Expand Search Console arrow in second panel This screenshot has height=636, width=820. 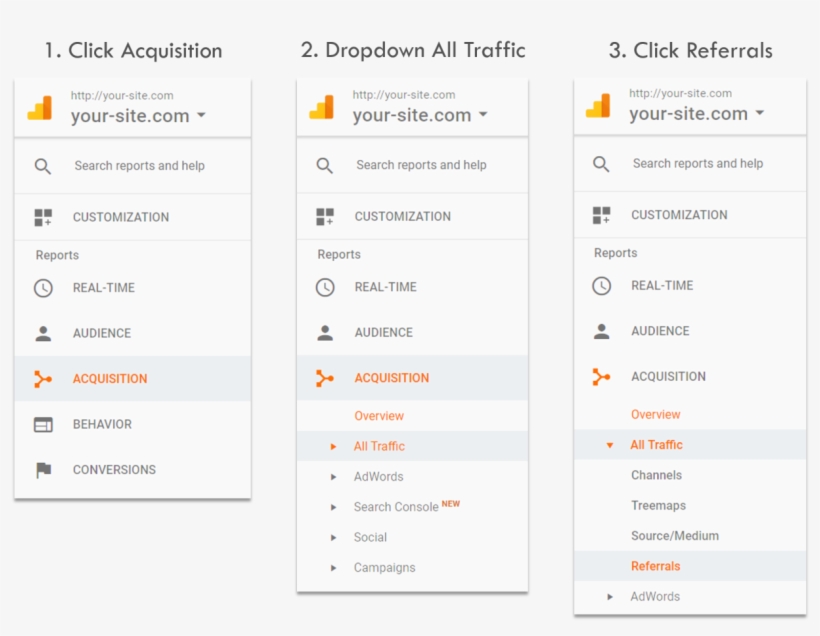pos(333,507)
